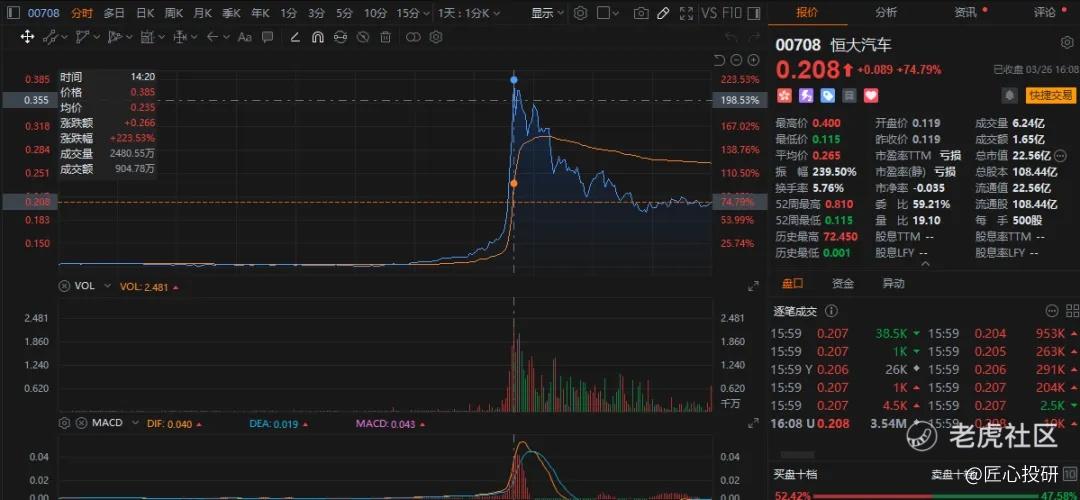Select the angle line drawing tool

click(x=295, y=37)
